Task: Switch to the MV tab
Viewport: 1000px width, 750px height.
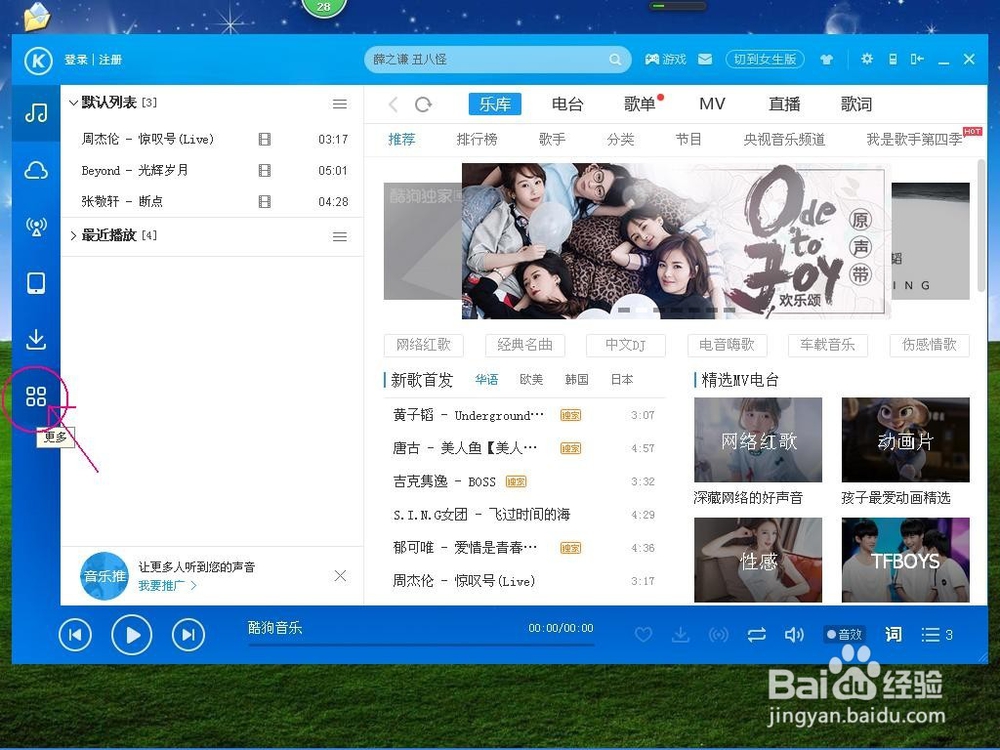Action: click(712, 104)
